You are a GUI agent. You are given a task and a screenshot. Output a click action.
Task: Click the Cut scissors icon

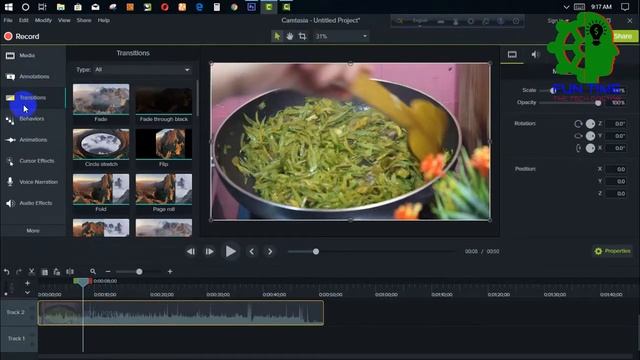31,271
